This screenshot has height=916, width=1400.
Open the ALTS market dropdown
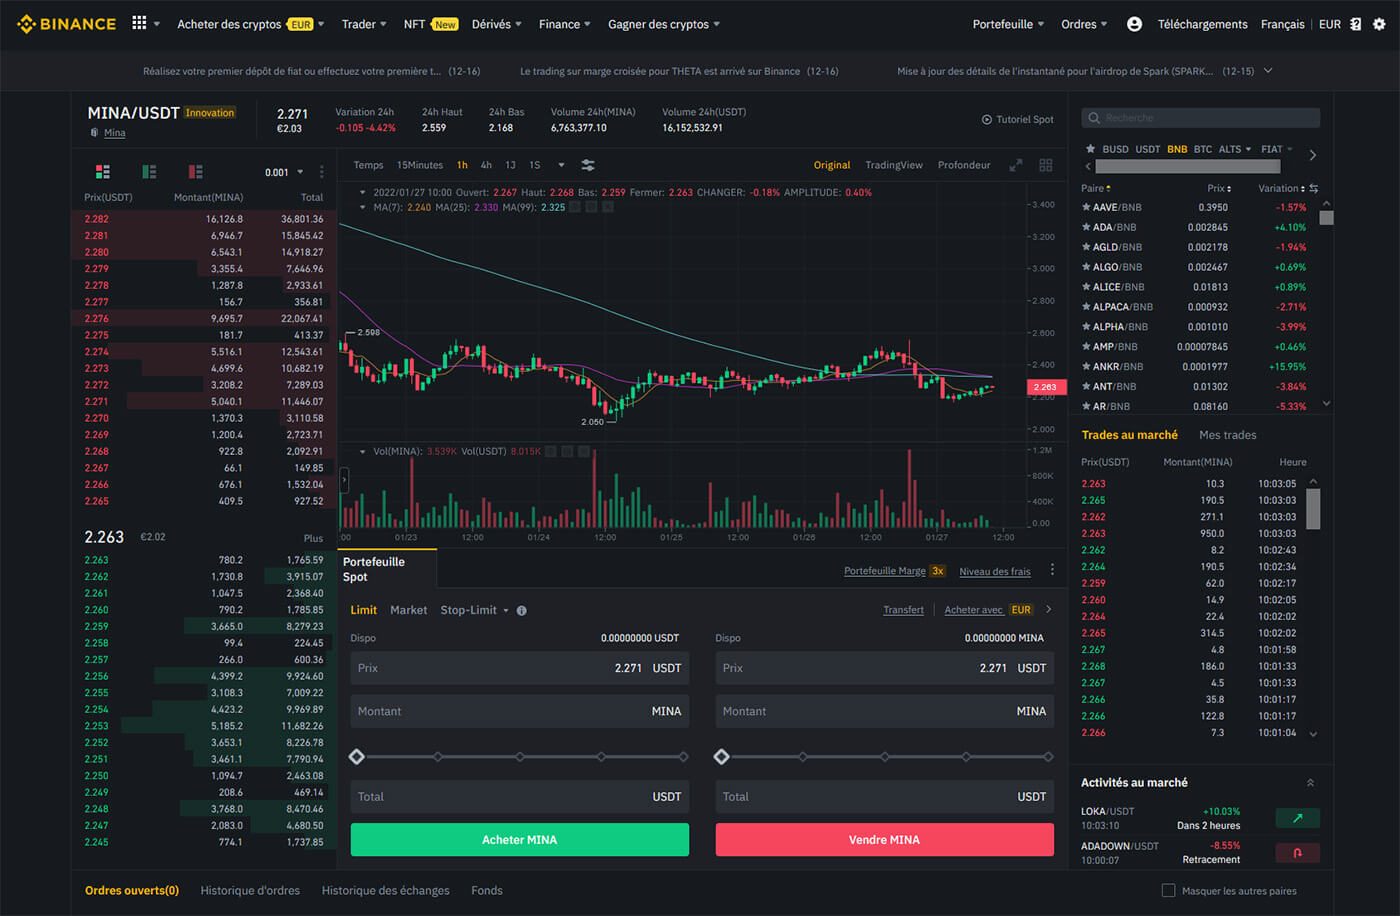coord(1235,149)
